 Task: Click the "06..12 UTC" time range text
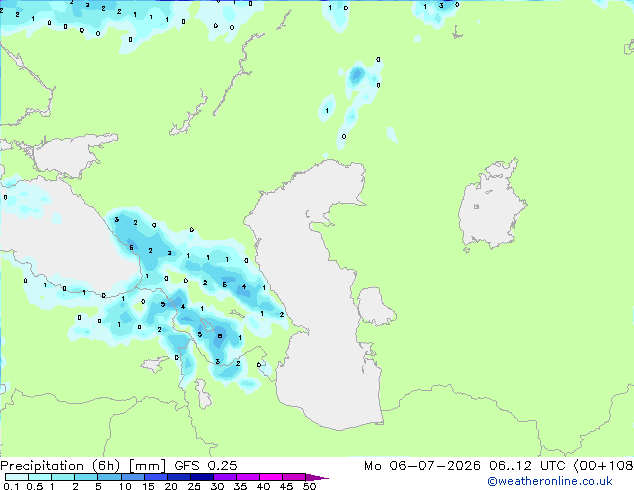[527, 466]
